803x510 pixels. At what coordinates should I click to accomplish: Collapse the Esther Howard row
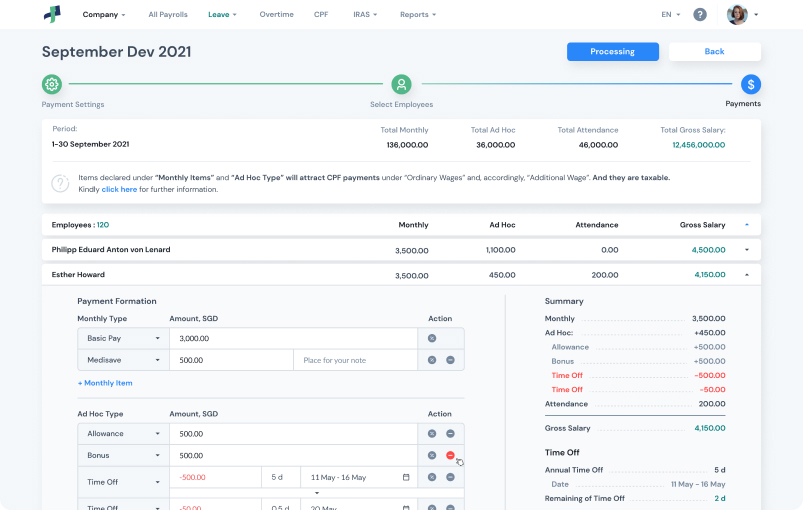(x=747, y=275)
